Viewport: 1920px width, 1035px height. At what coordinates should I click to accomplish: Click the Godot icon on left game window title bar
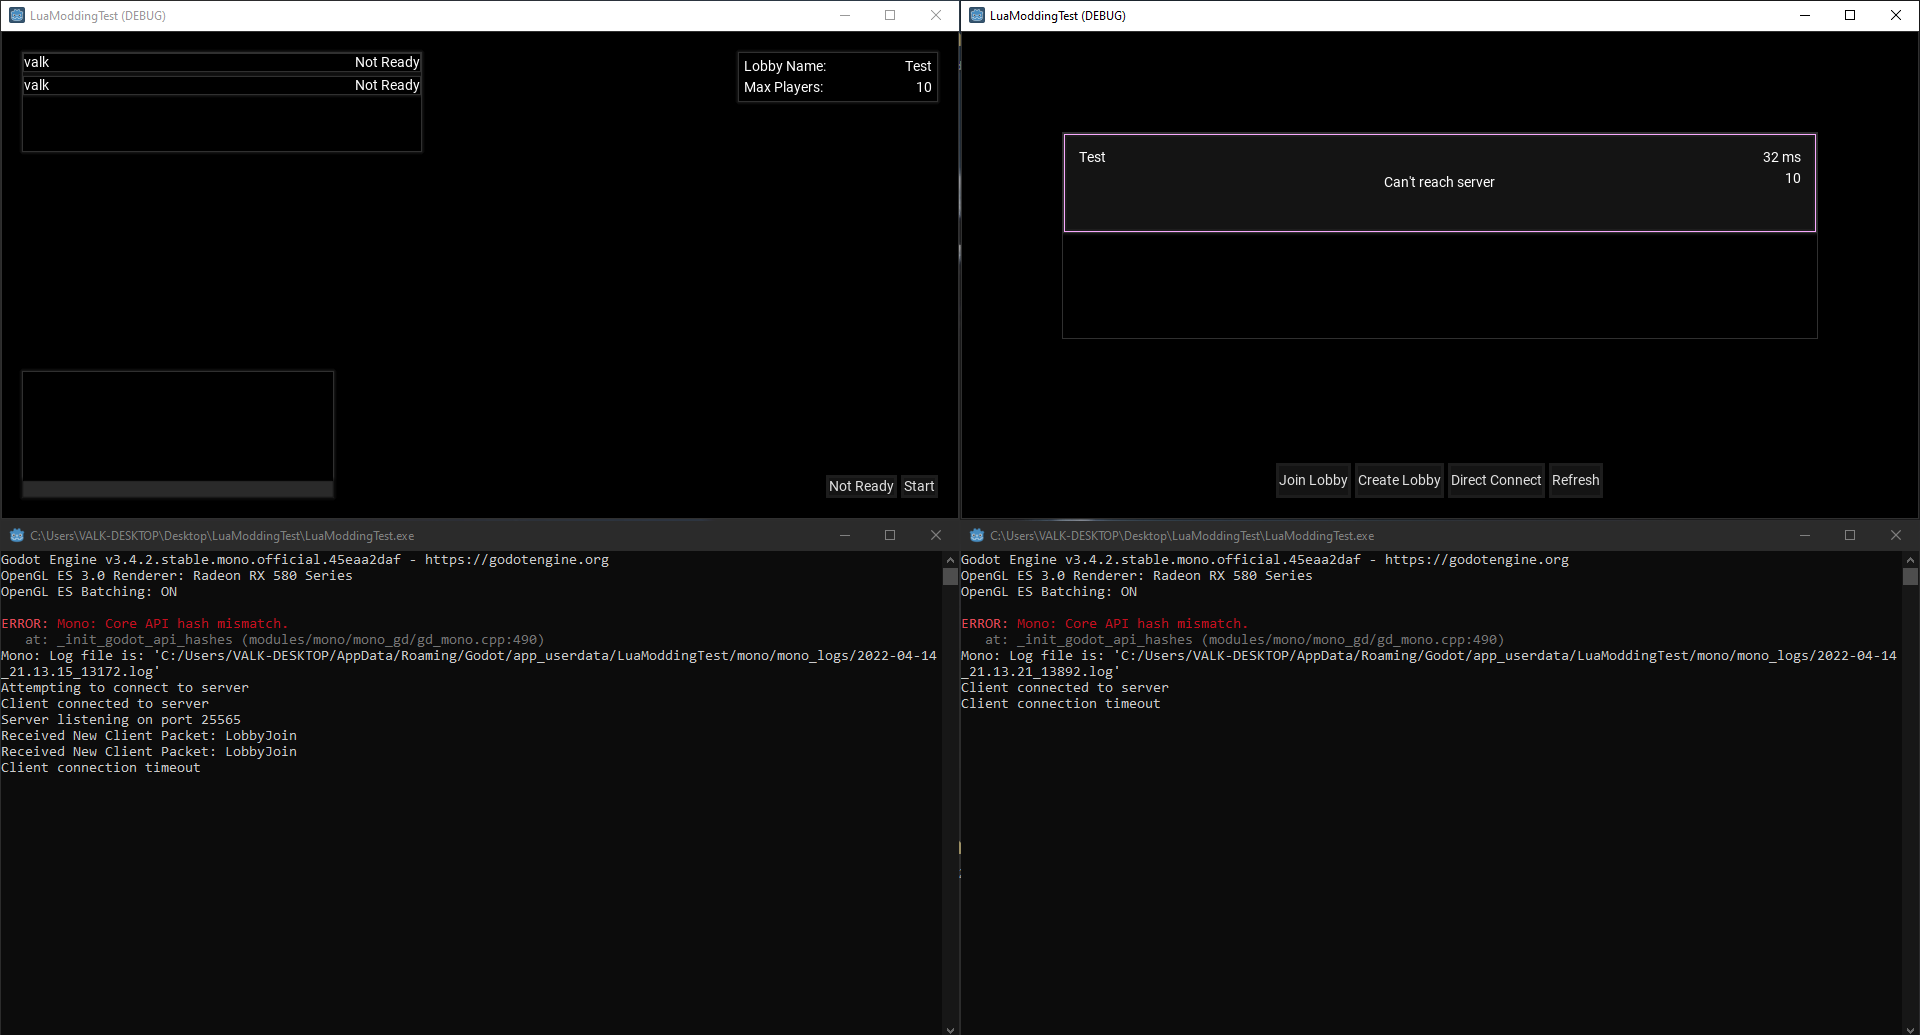[x=16, y=15]
